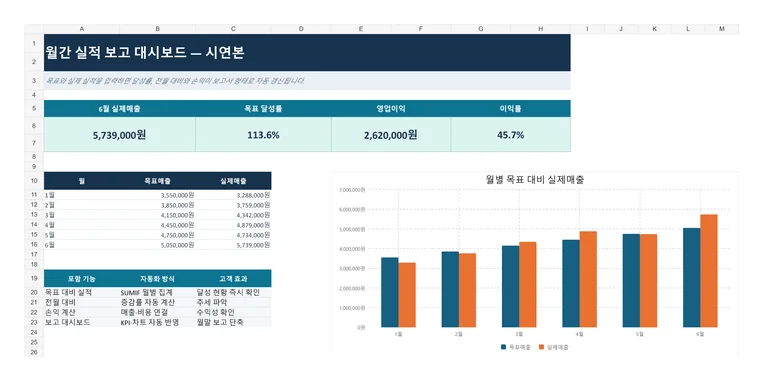Click actual sales cell 3,288,000원
Image resolution: width=763 pixels, height=381 pixels.
coord(234,195)
